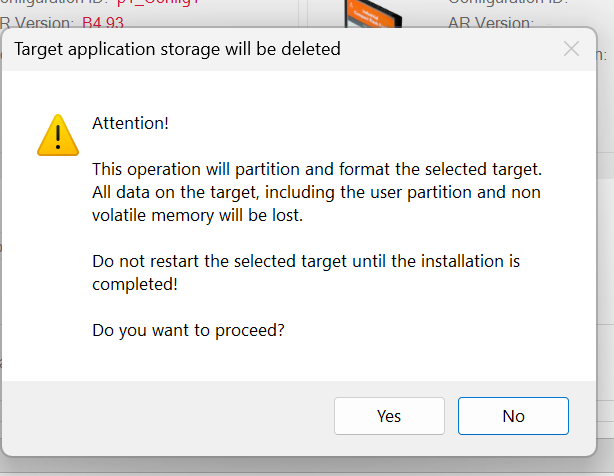The height and width of the screenshot is (476, 614).
Task: Click the red B4.93 version value
Action: coord(103,23)
